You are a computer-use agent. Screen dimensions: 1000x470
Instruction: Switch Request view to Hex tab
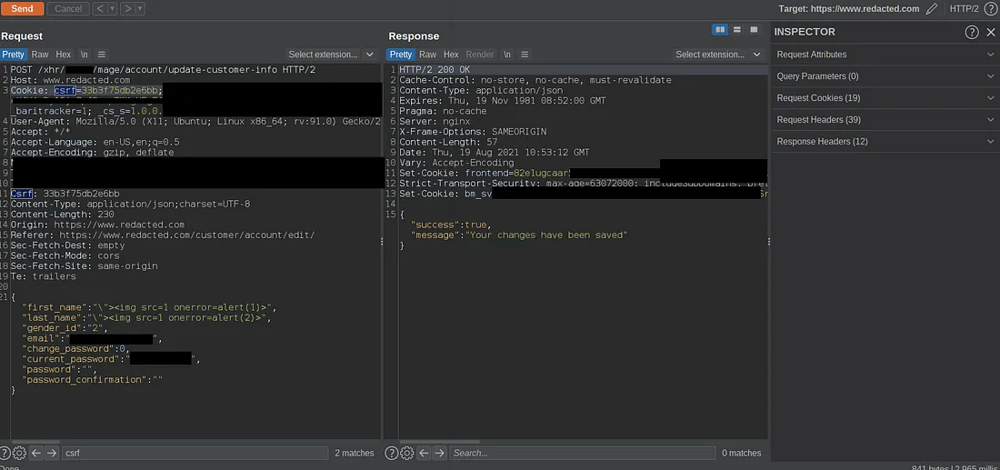(63, 54)
